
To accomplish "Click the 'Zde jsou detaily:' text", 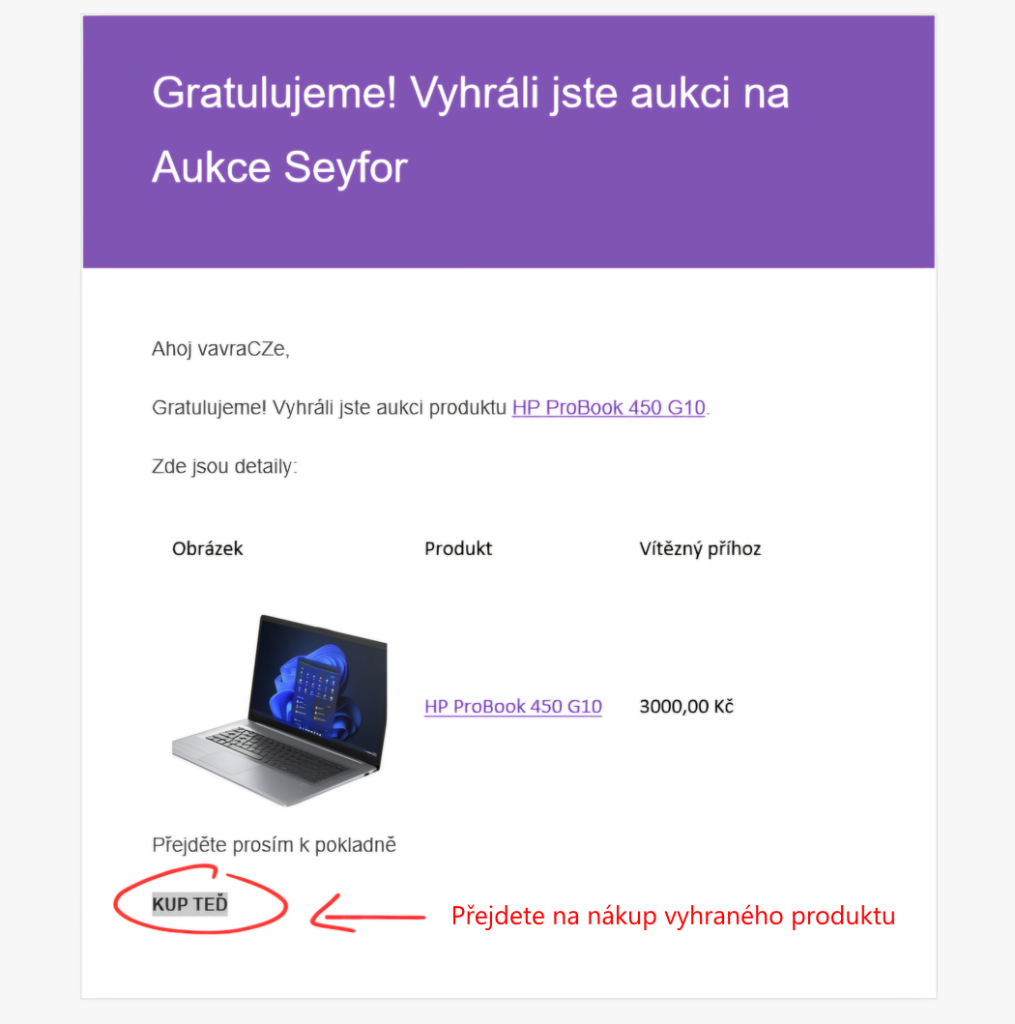I will coord(224,466).
